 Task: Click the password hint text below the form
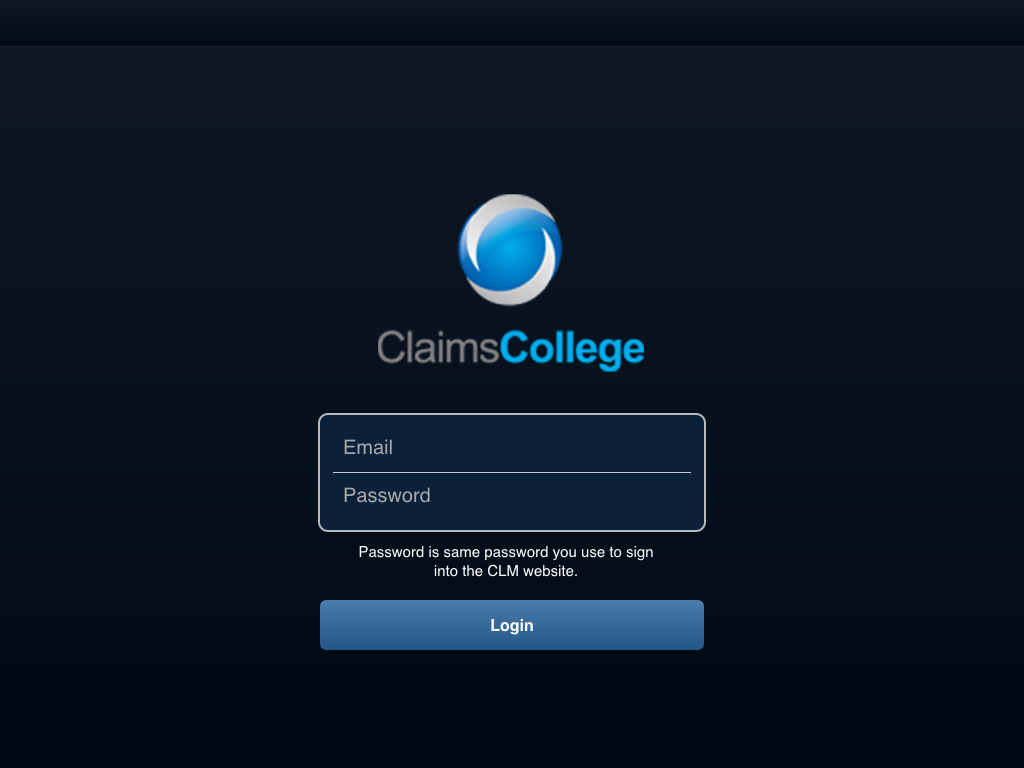[506, 562]
